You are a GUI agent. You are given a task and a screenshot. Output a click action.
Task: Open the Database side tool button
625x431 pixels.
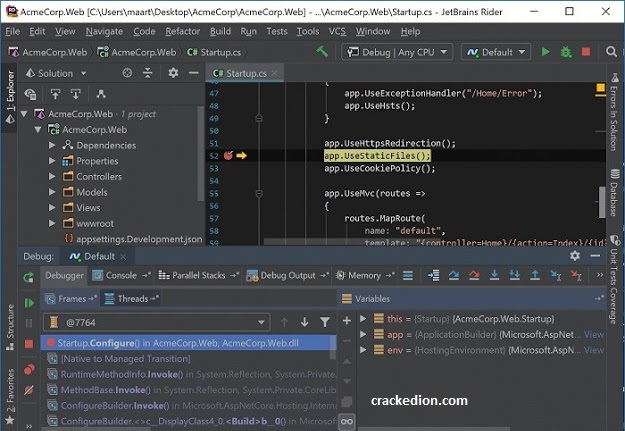coord(615,193)
